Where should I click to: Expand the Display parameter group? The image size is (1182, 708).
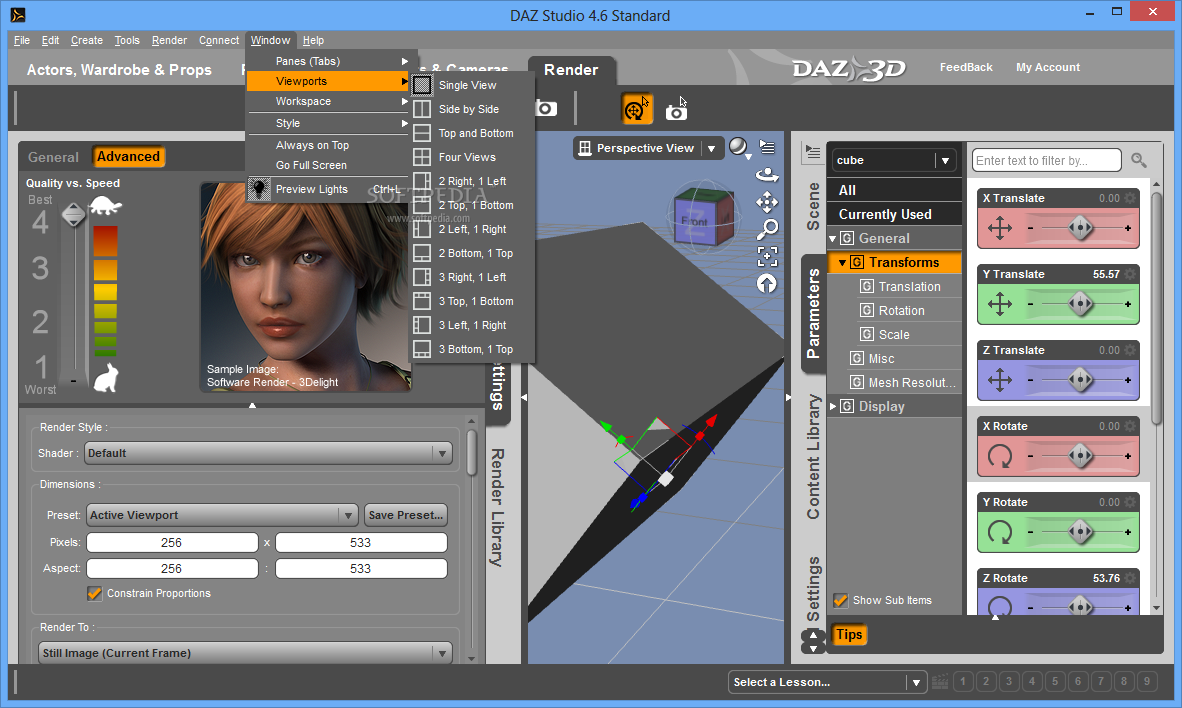coord(833,406)
